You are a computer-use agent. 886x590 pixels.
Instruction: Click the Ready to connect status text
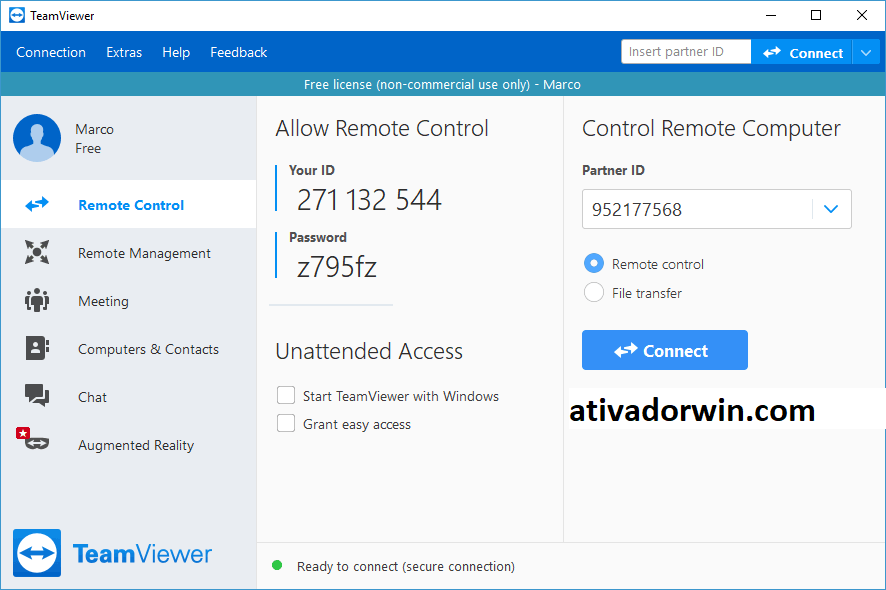pos(406,566)
